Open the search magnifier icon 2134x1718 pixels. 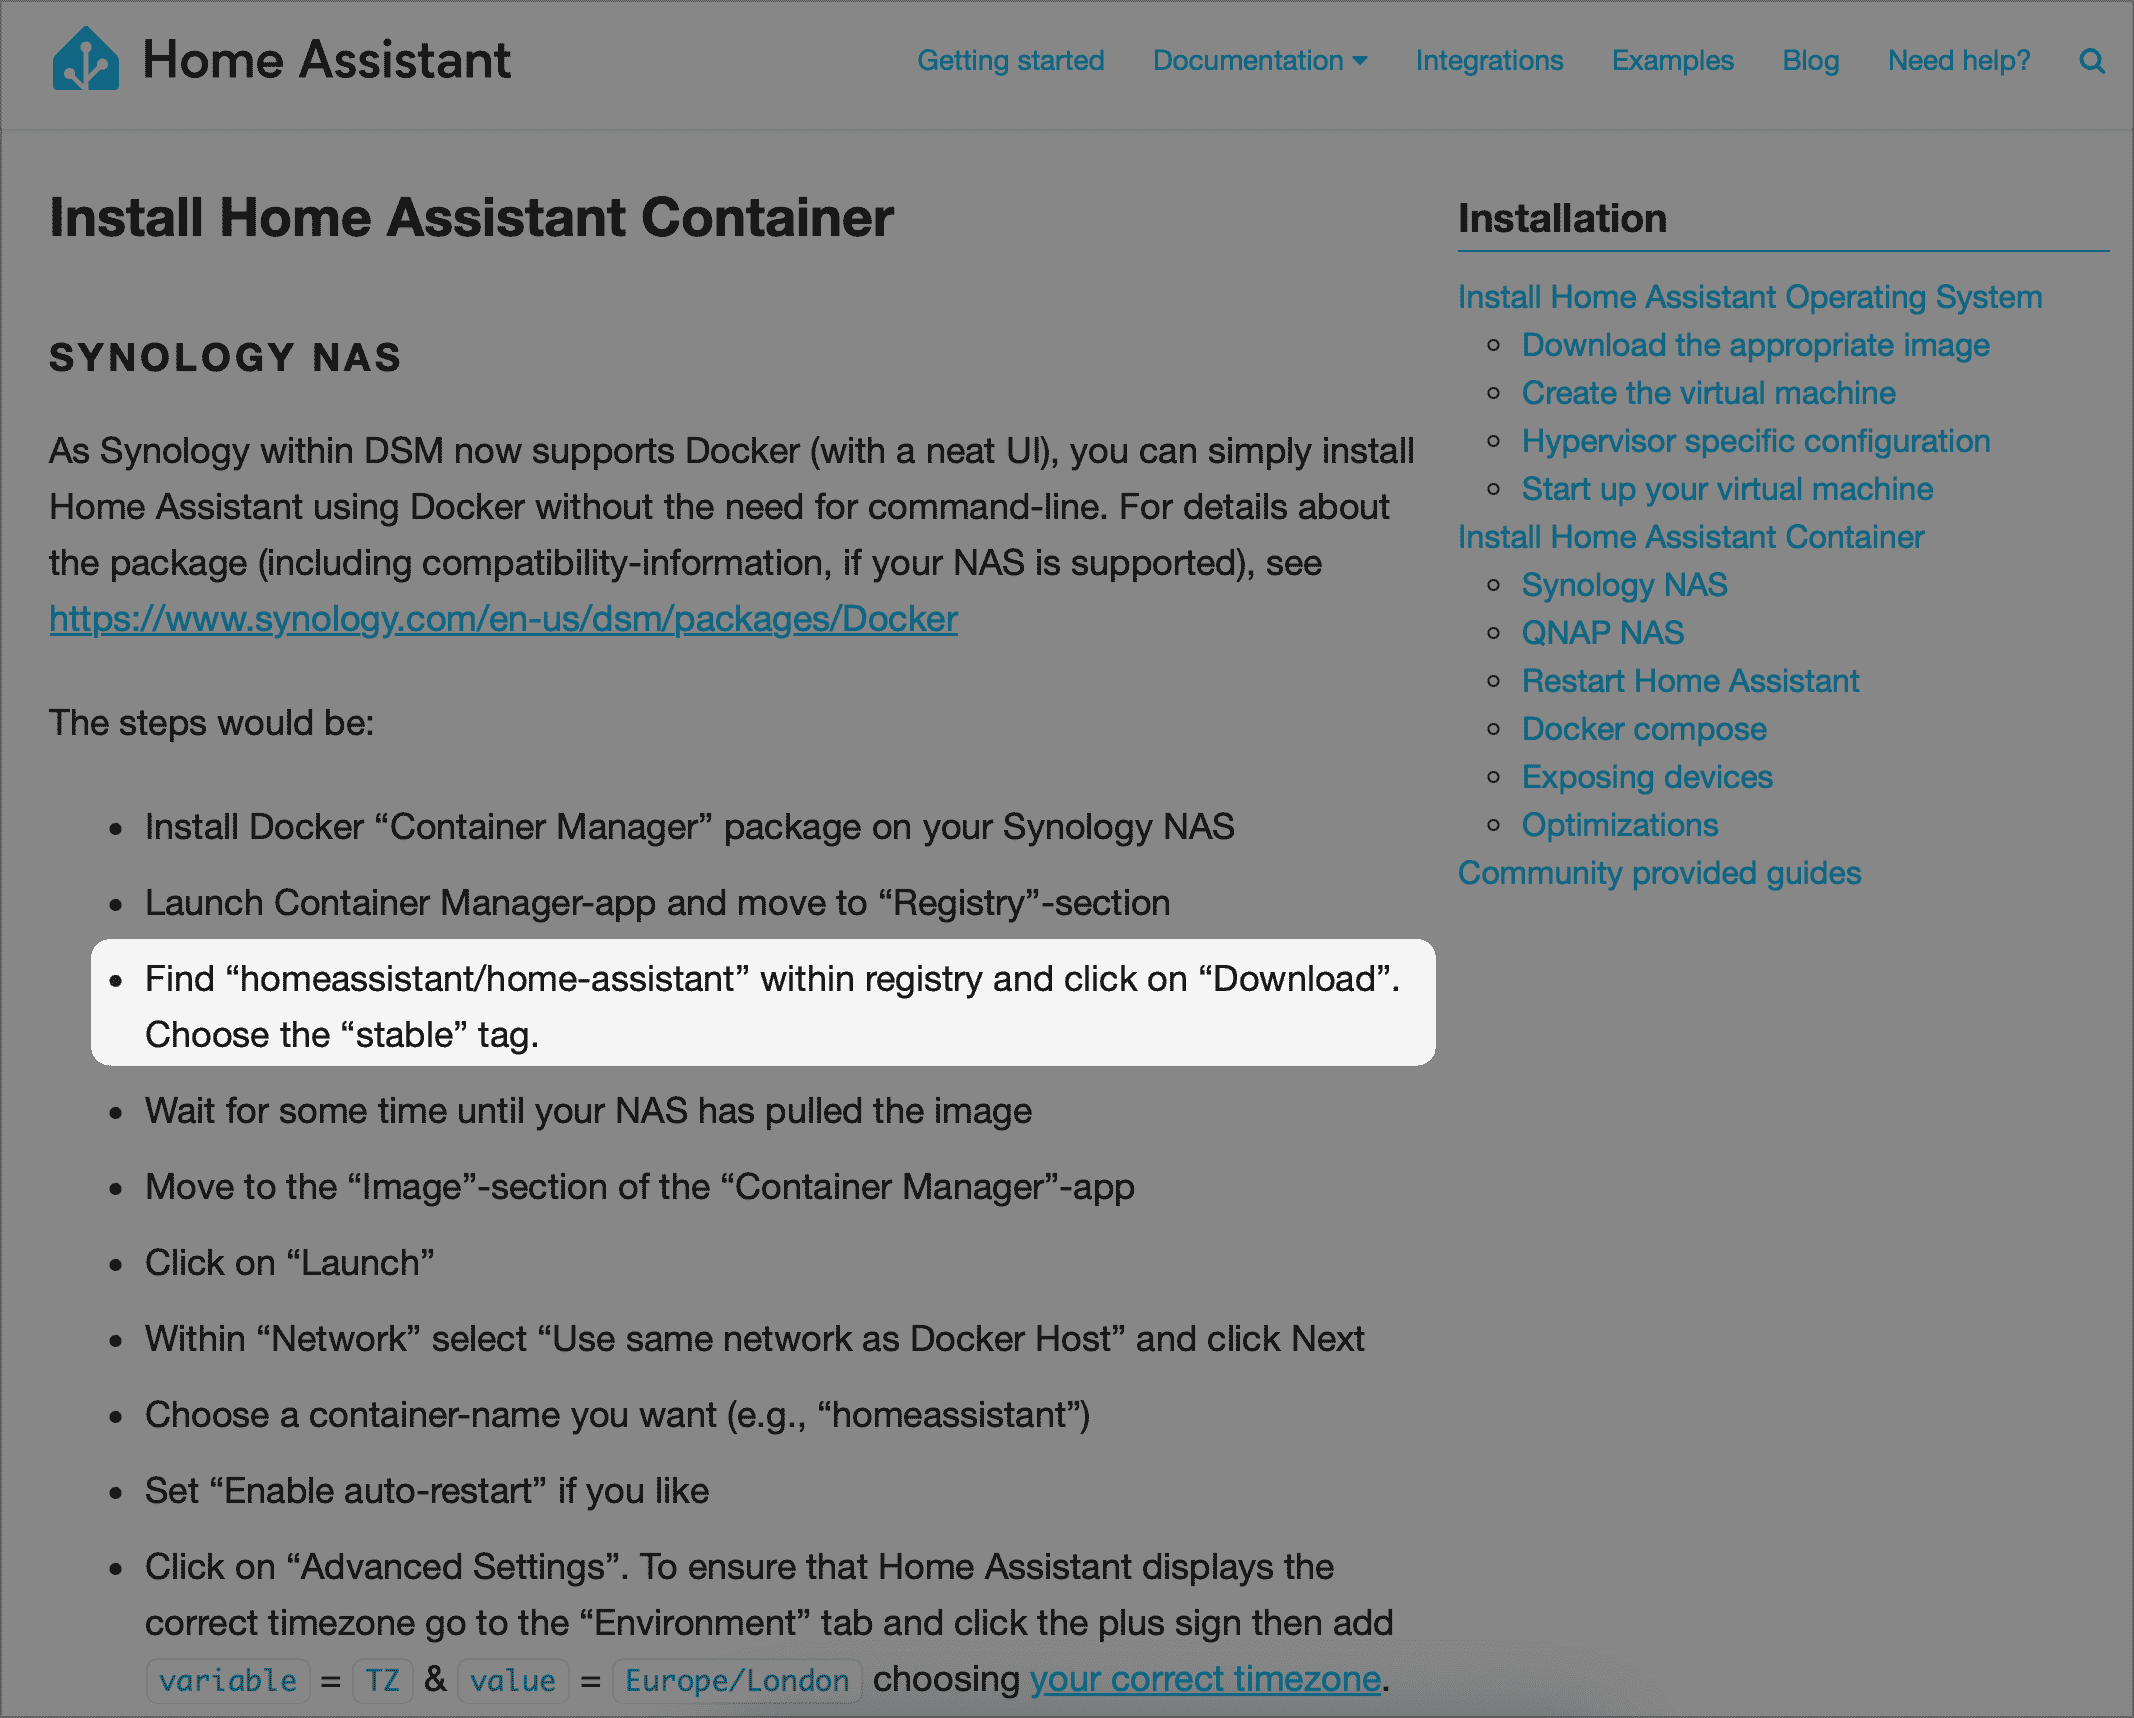[2091, 61]
